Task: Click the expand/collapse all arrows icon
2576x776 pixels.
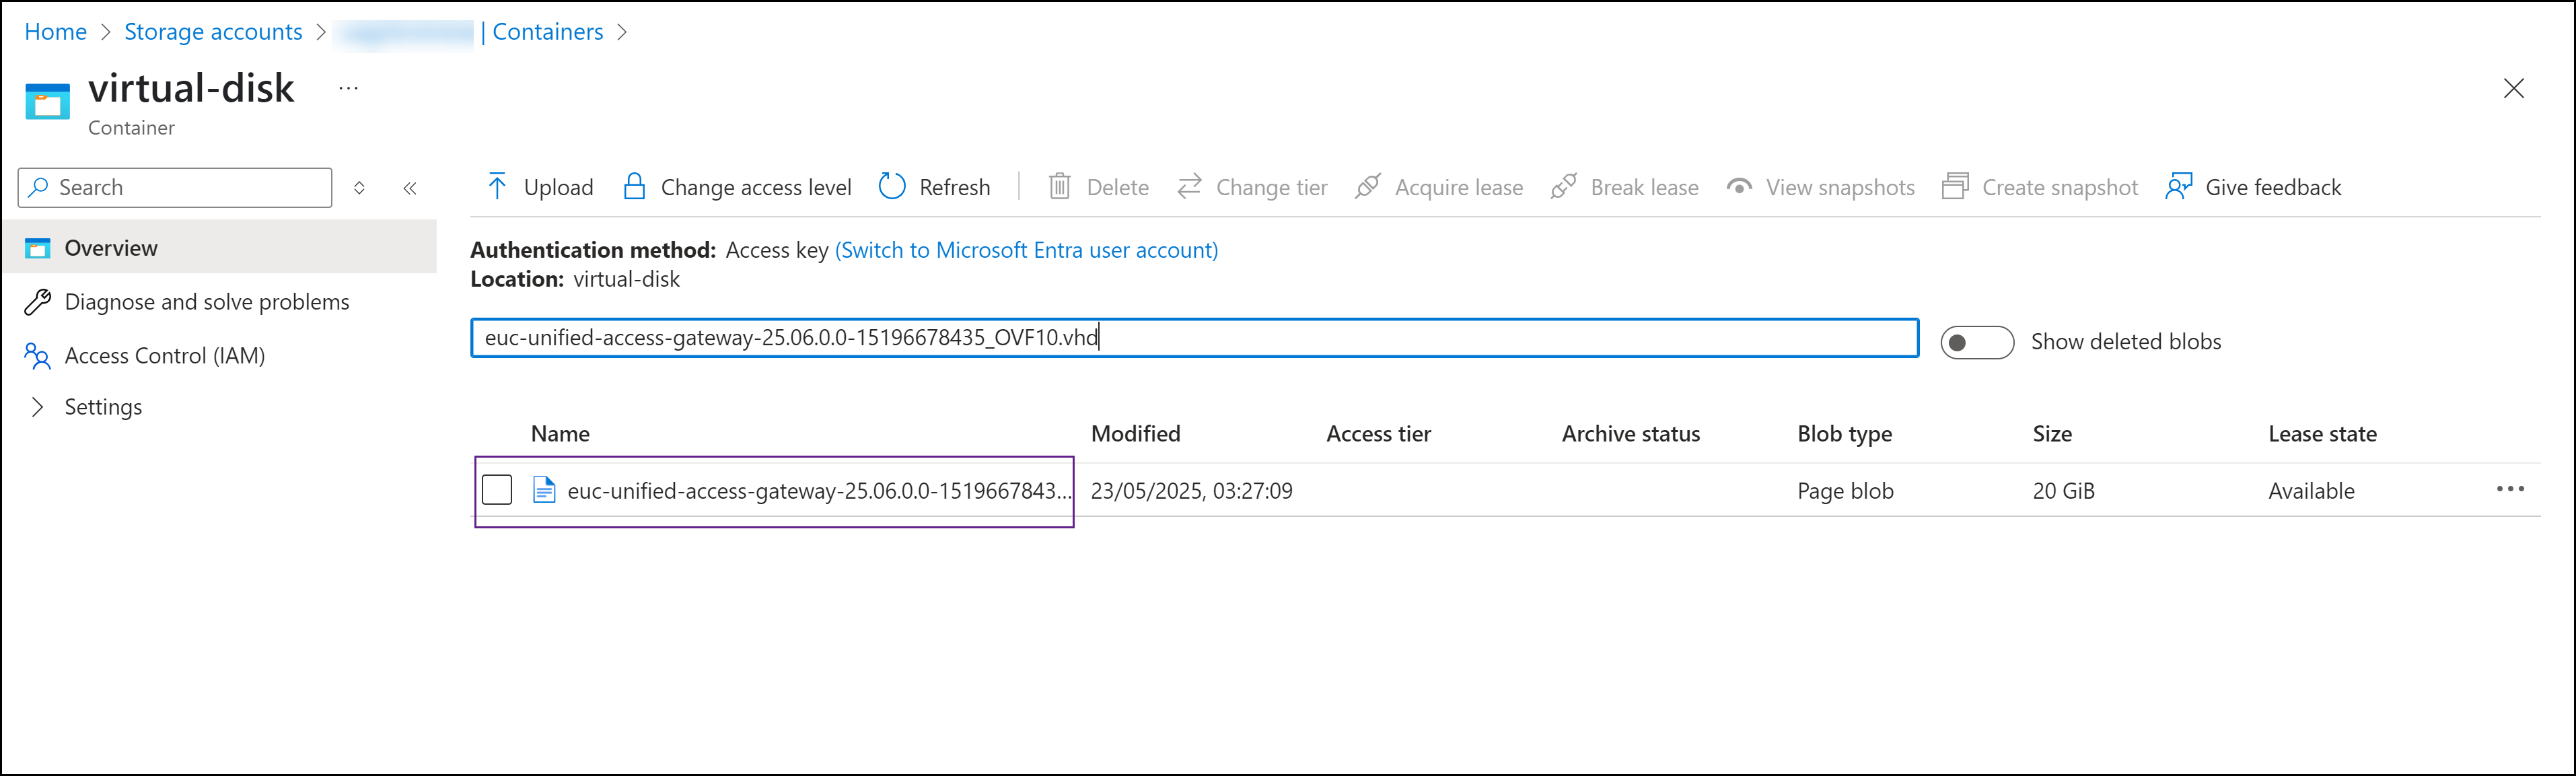Action: [359, 188]
